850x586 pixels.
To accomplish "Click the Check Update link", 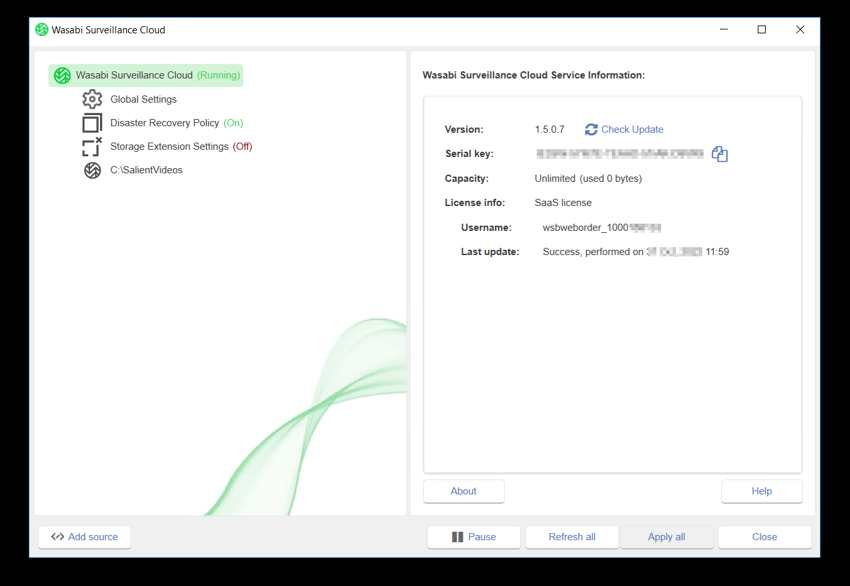I will (632, 130).
